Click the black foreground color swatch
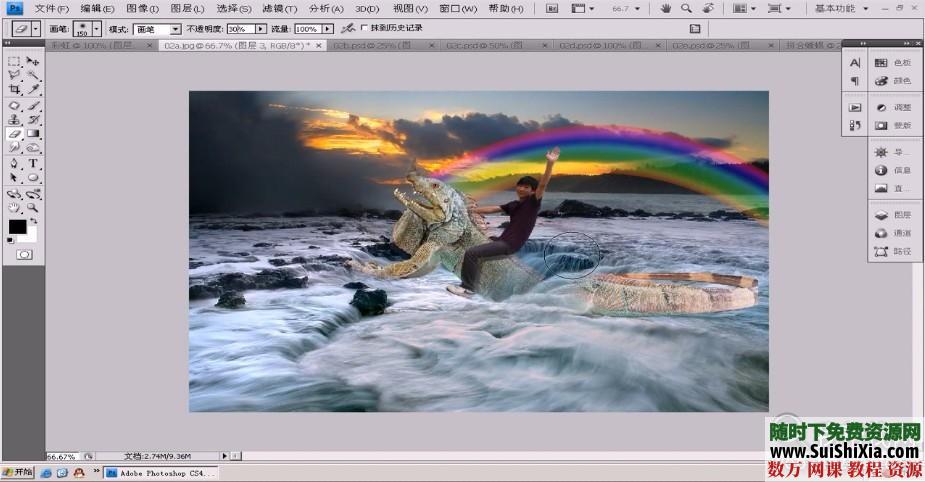This screenshot has width=925, height=482. click(17, 227)
